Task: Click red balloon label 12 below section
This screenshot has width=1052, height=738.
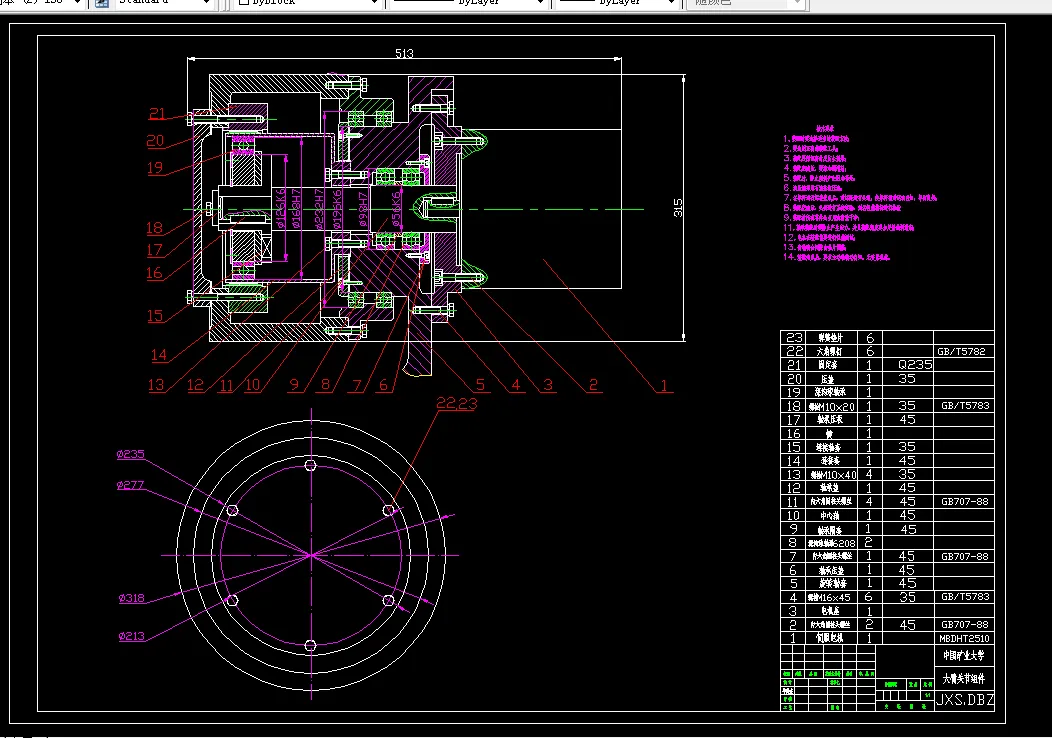Action: pos(195,384)
